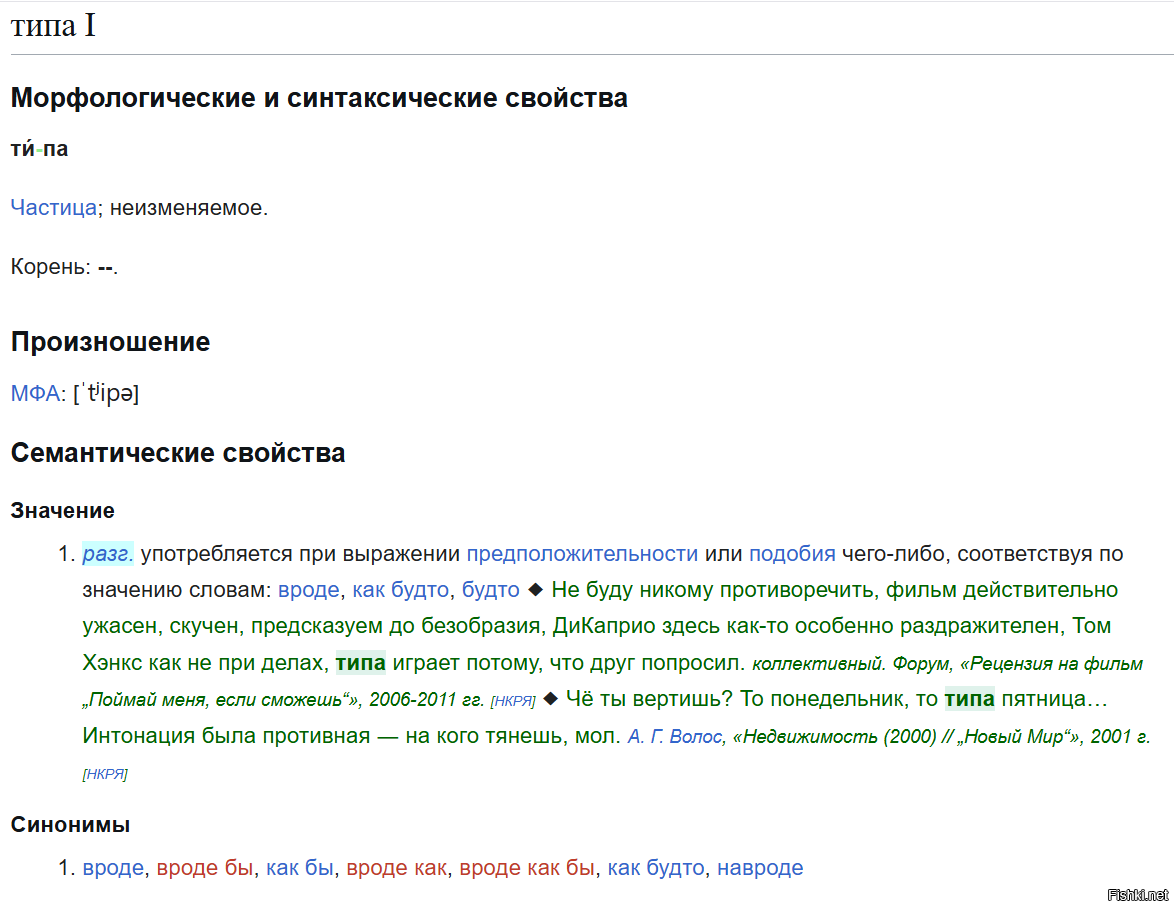
Task: Click the типа I page heading
Action: click(53, 27)
